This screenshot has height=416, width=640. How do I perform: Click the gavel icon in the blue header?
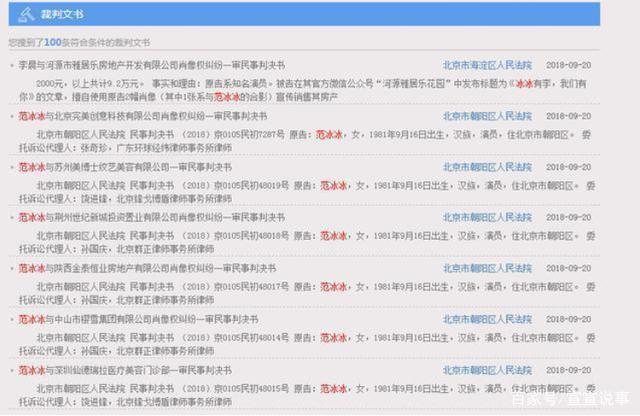27,14
